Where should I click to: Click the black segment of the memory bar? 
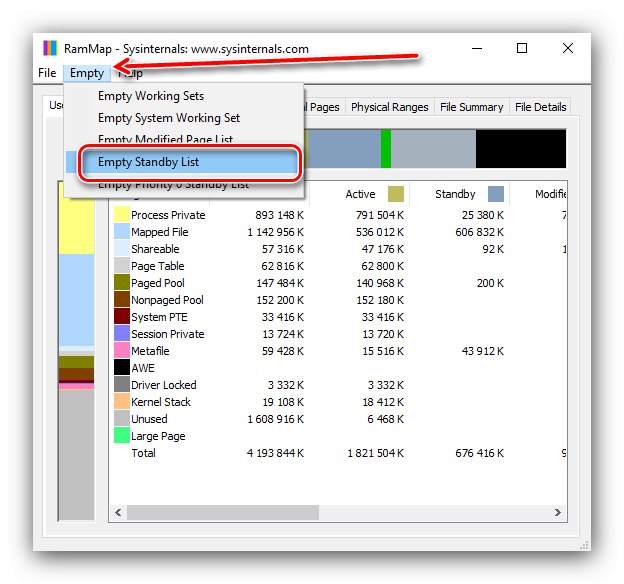point(521,149)
